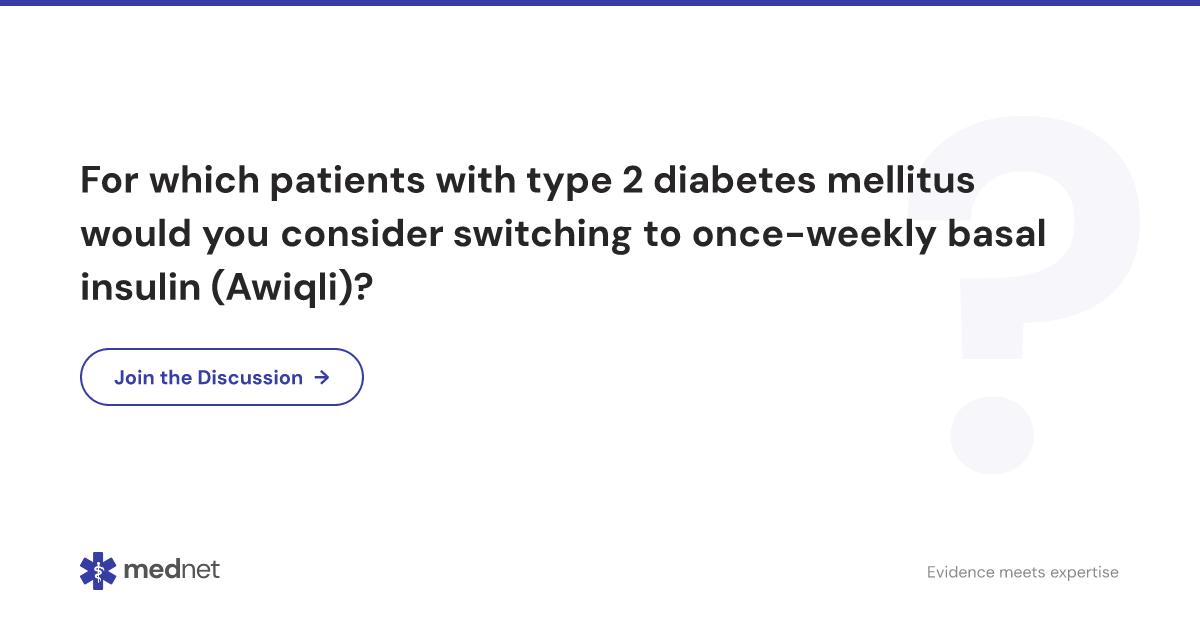
Task: Click the dark blue bar at the top
Action: coord(600,3)
